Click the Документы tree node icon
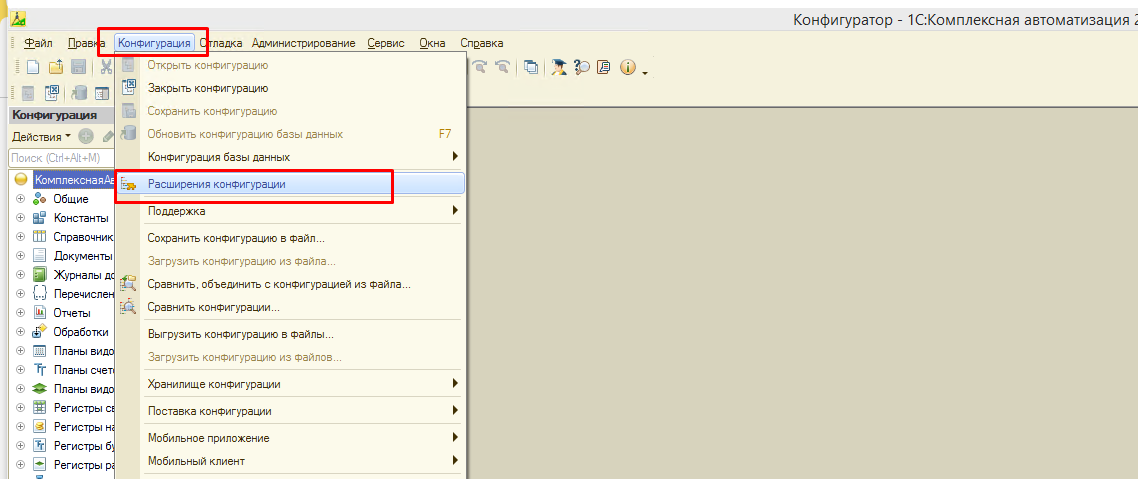 click(x=40, y=255)
